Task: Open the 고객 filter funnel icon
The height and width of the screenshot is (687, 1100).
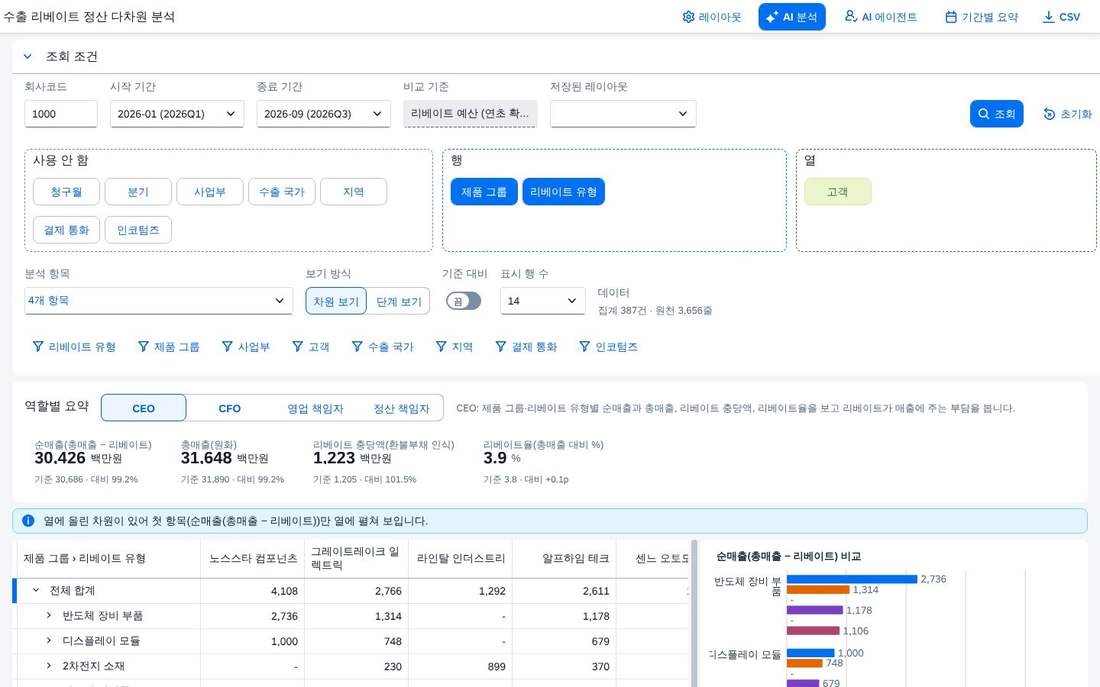Action: [297, 347]
